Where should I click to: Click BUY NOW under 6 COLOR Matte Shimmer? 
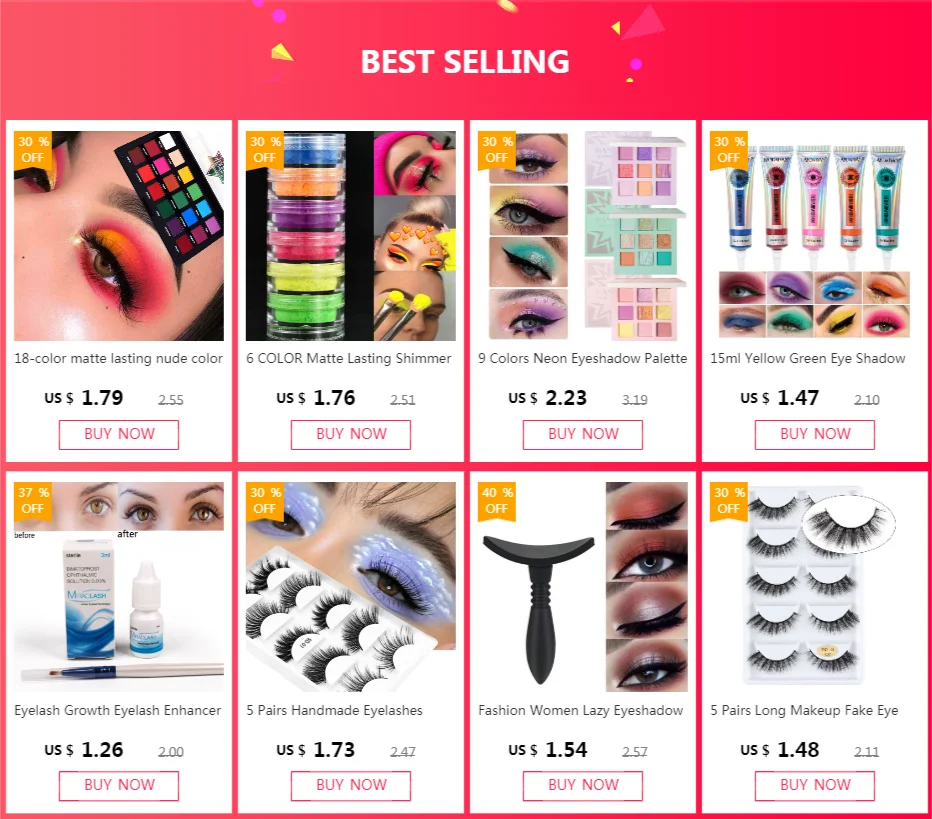pyautogui.click(x=351, y=434)
